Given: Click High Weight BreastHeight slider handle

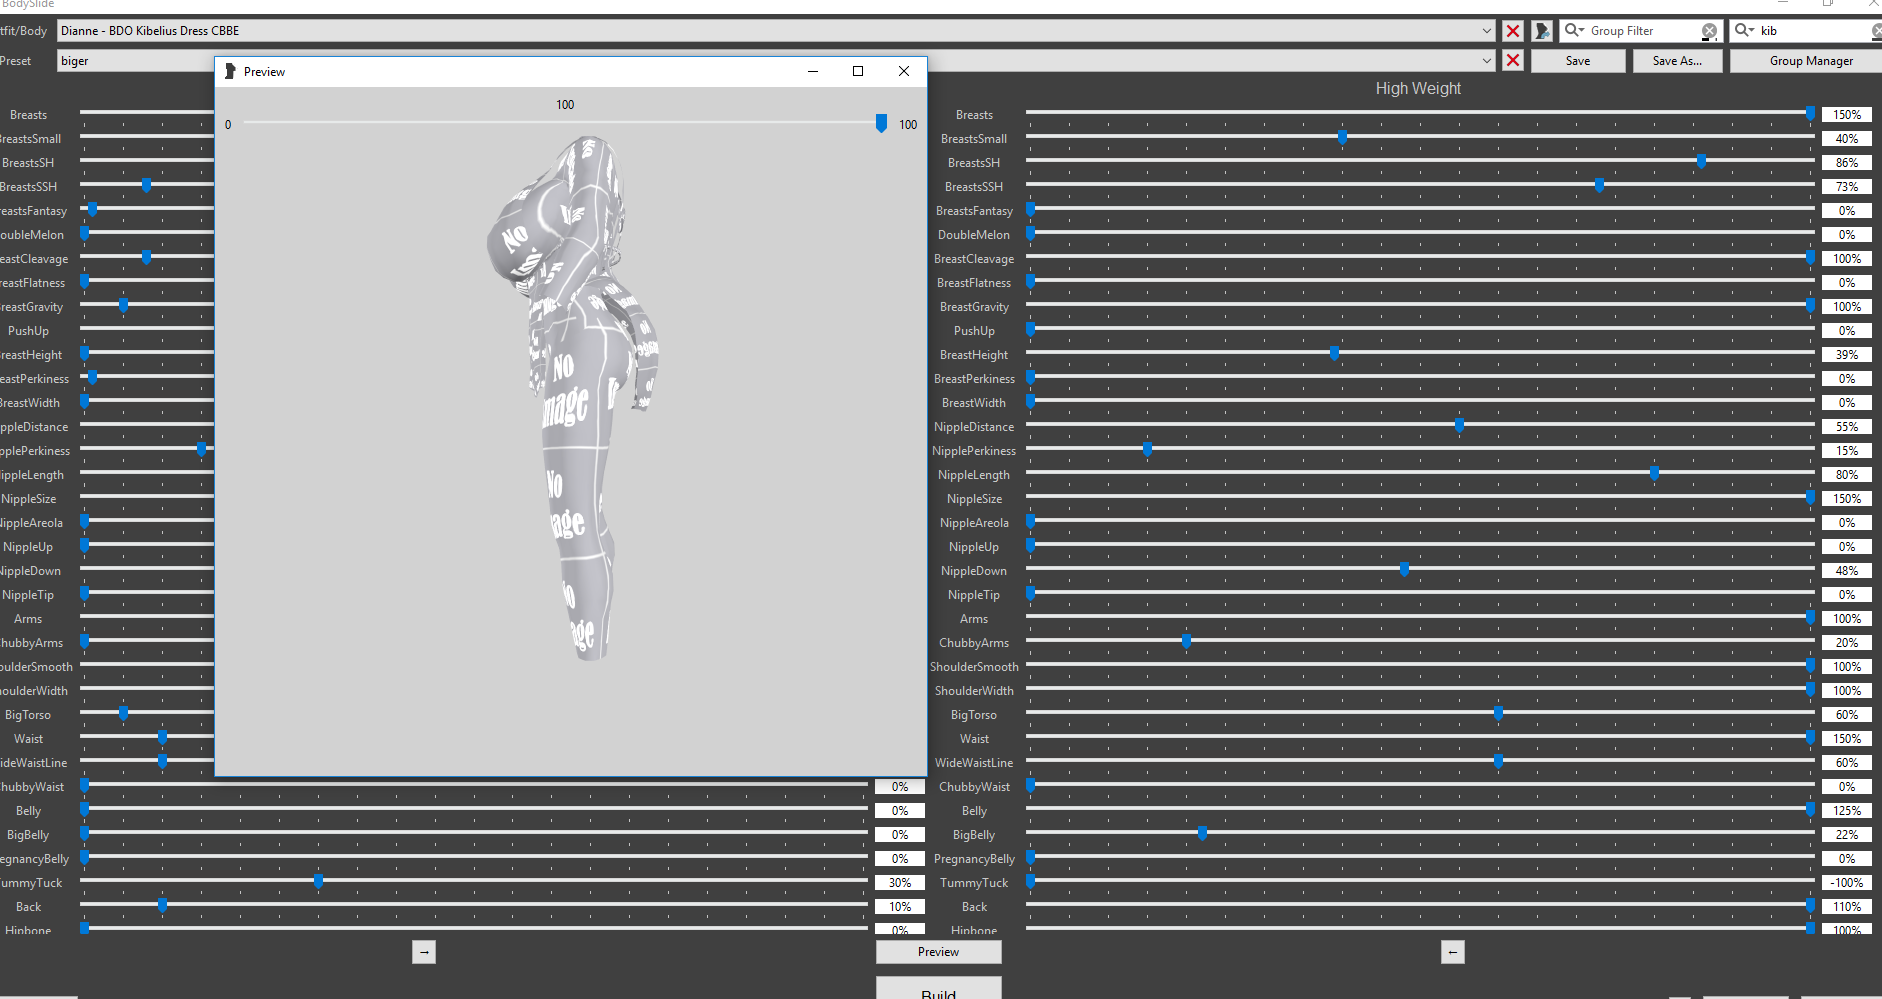Looking at the screenshot, I should 1334,353.
